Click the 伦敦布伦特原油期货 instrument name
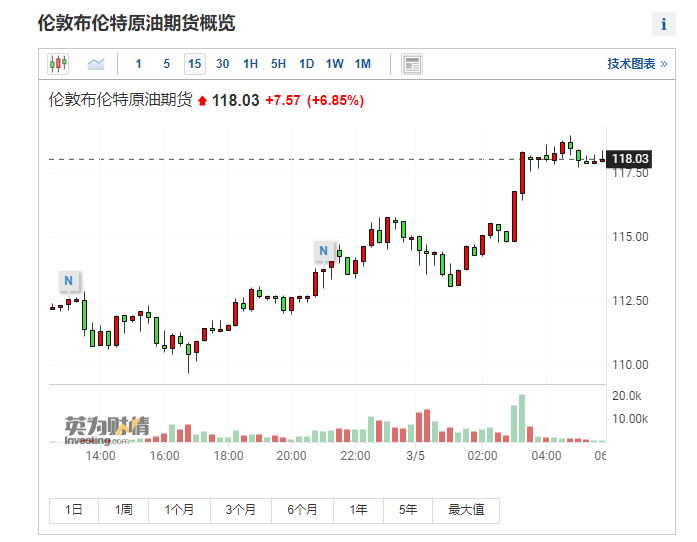The width and height of the screenshot is (697, 542). [120, 100]
